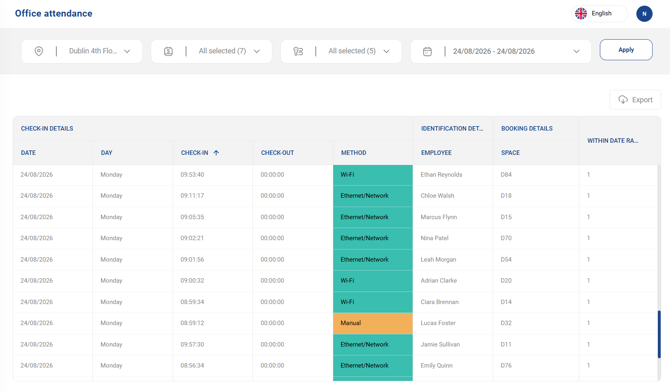
Task: Sort by the METHOD column header
Action: click(353, 153)
